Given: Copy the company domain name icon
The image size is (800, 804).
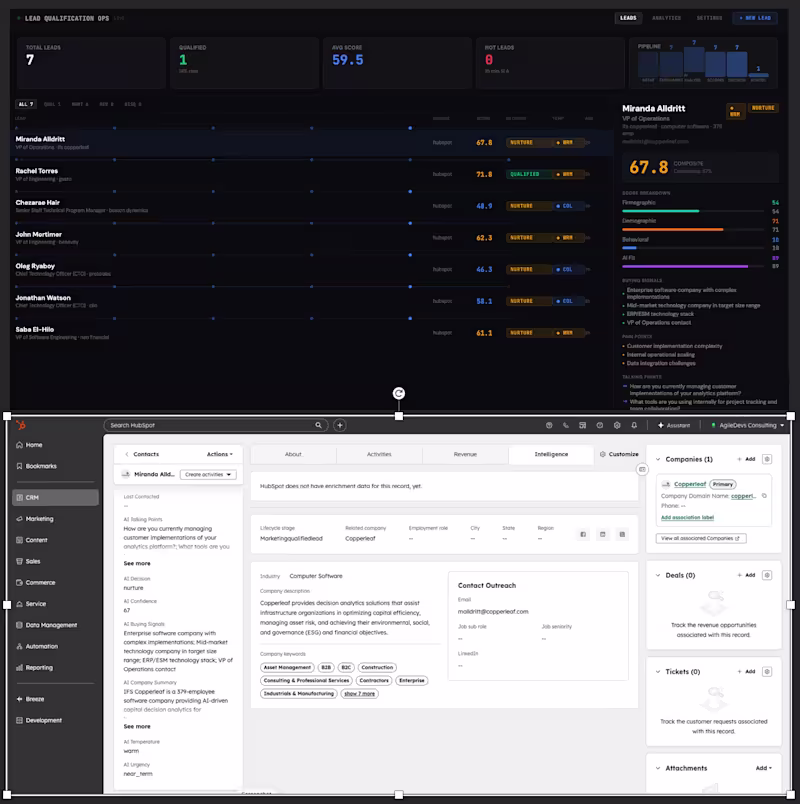Looking at the screenshot, I should (764, 496).
